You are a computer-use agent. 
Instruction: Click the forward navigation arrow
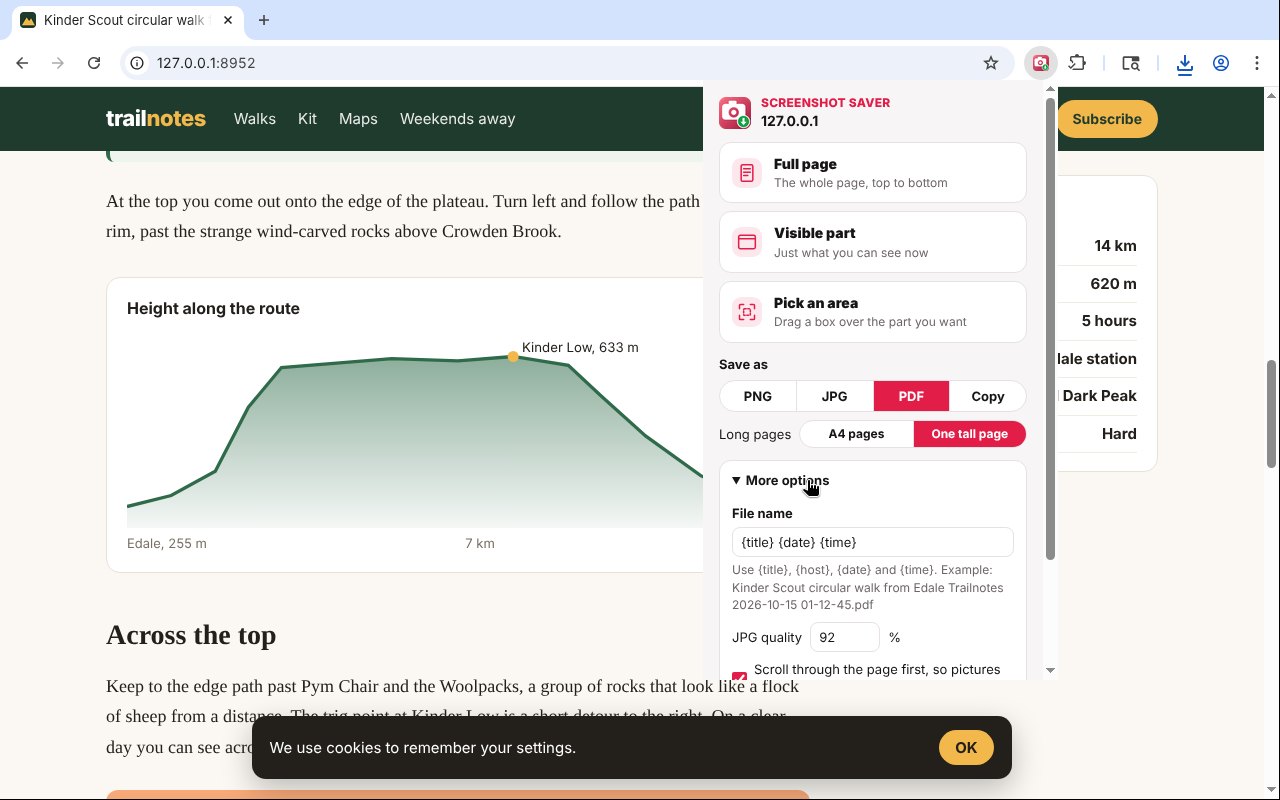click(x=58, y=63)
